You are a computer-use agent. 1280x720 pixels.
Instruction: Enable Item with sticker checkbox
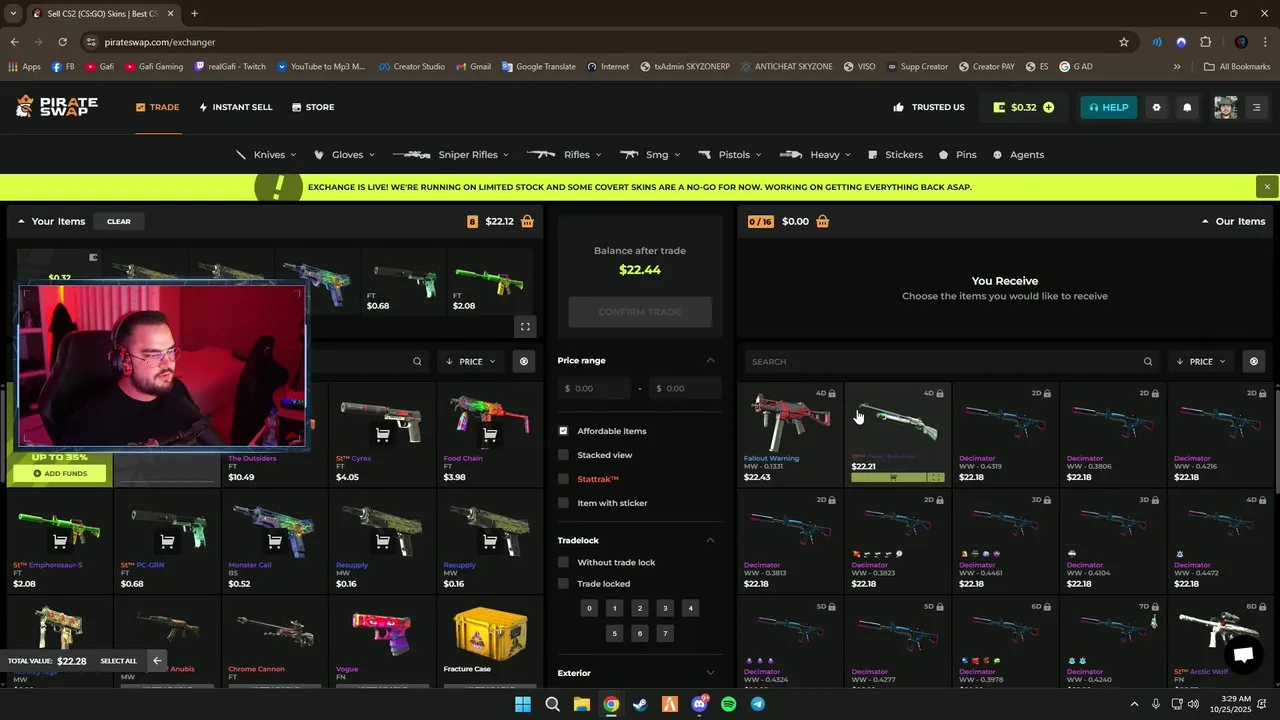563,503
